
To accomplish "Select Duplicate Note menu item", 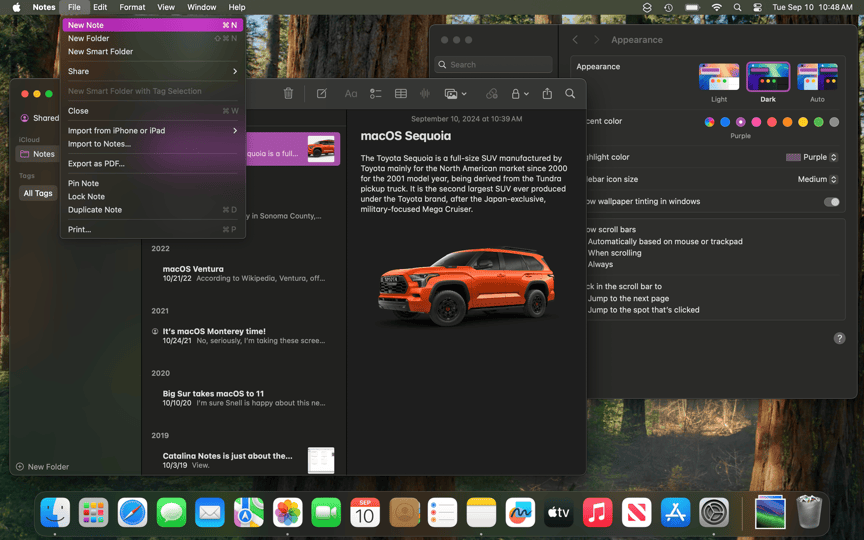I will 153,210.
